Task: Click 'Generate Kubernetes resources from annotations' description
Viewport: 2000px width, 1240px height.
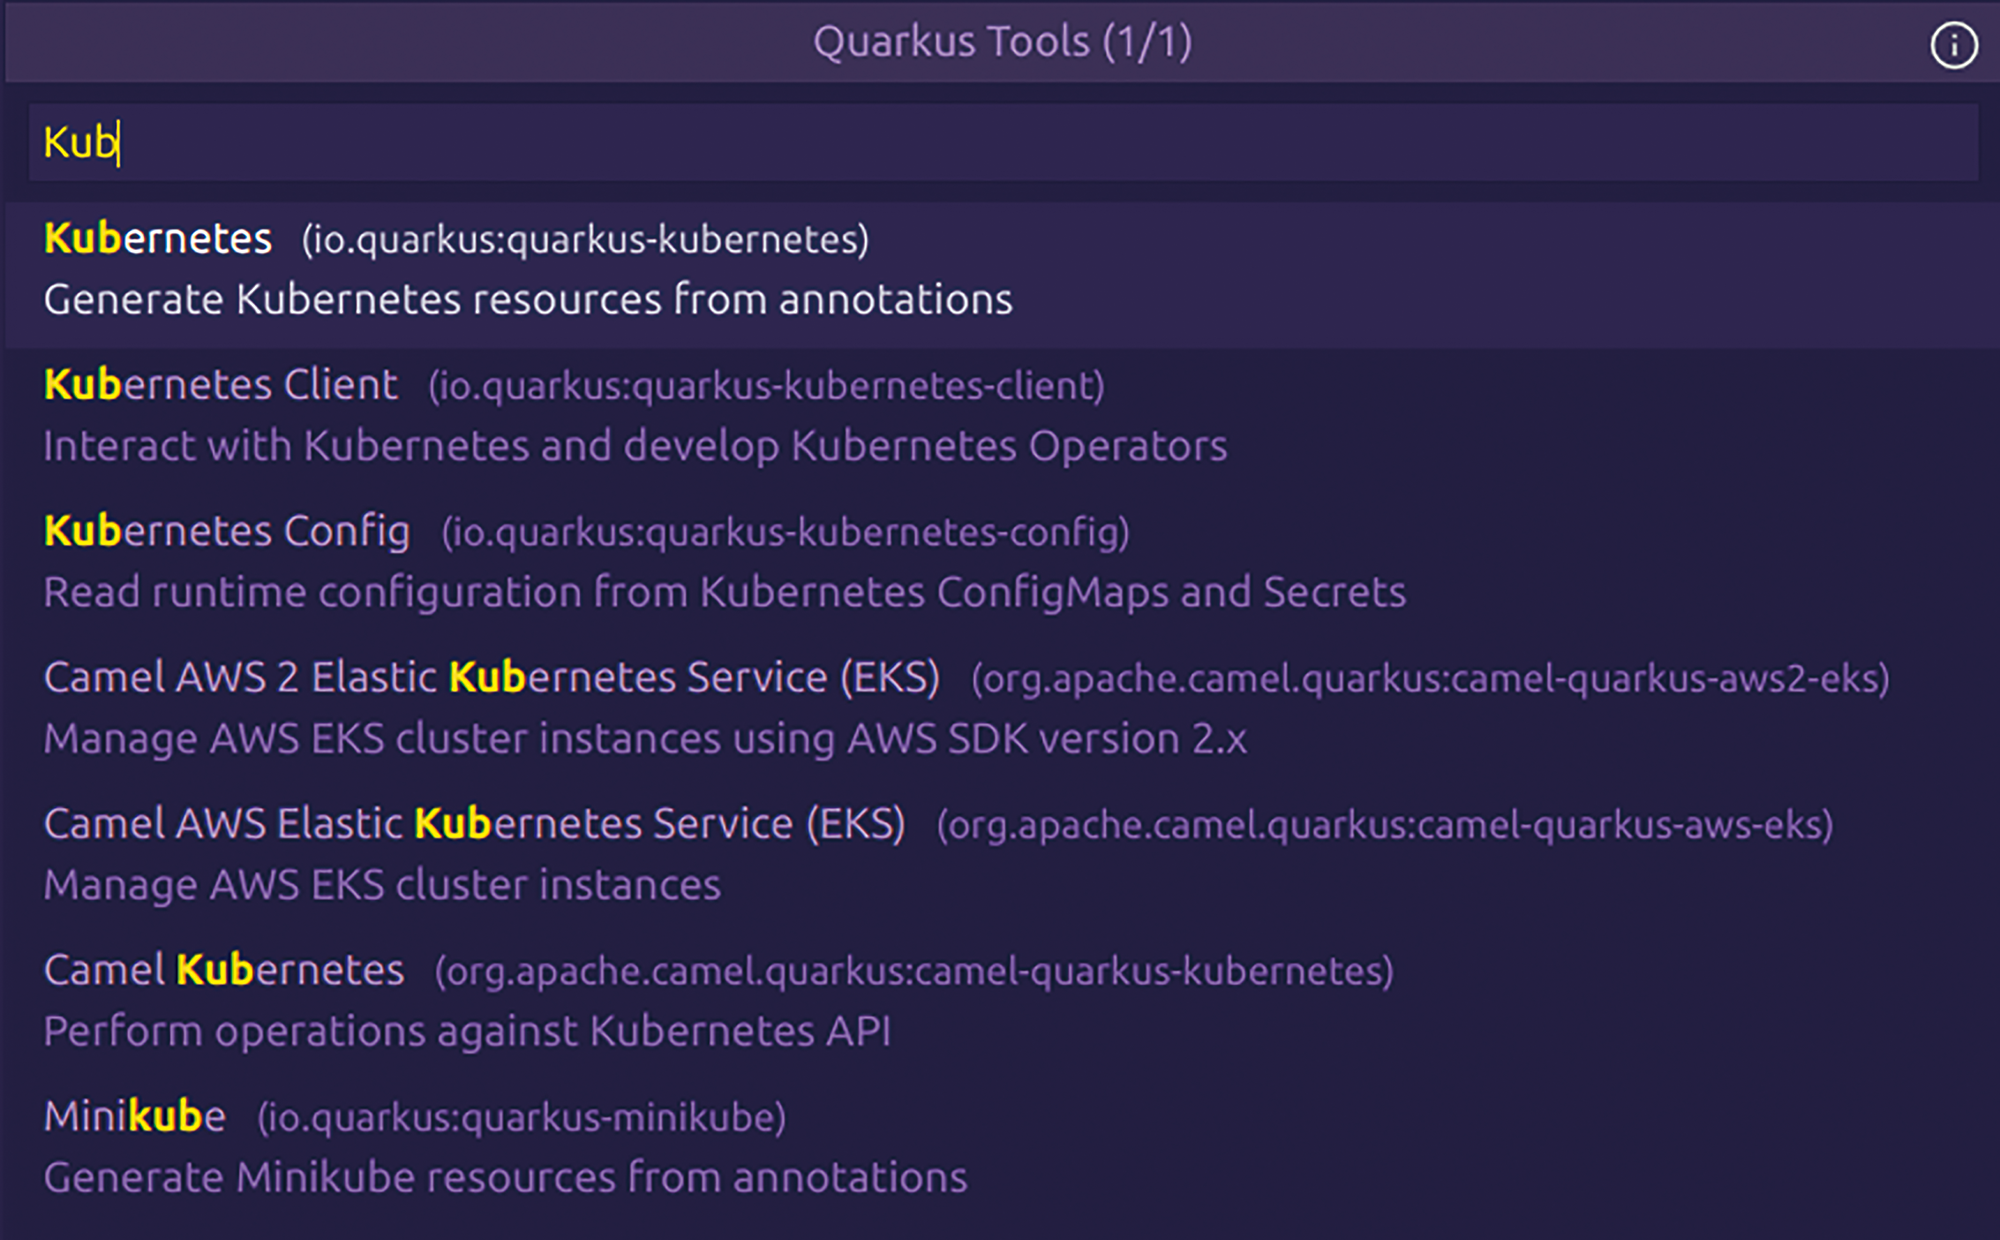Action: pyautogui.click(x=528, y=300)
